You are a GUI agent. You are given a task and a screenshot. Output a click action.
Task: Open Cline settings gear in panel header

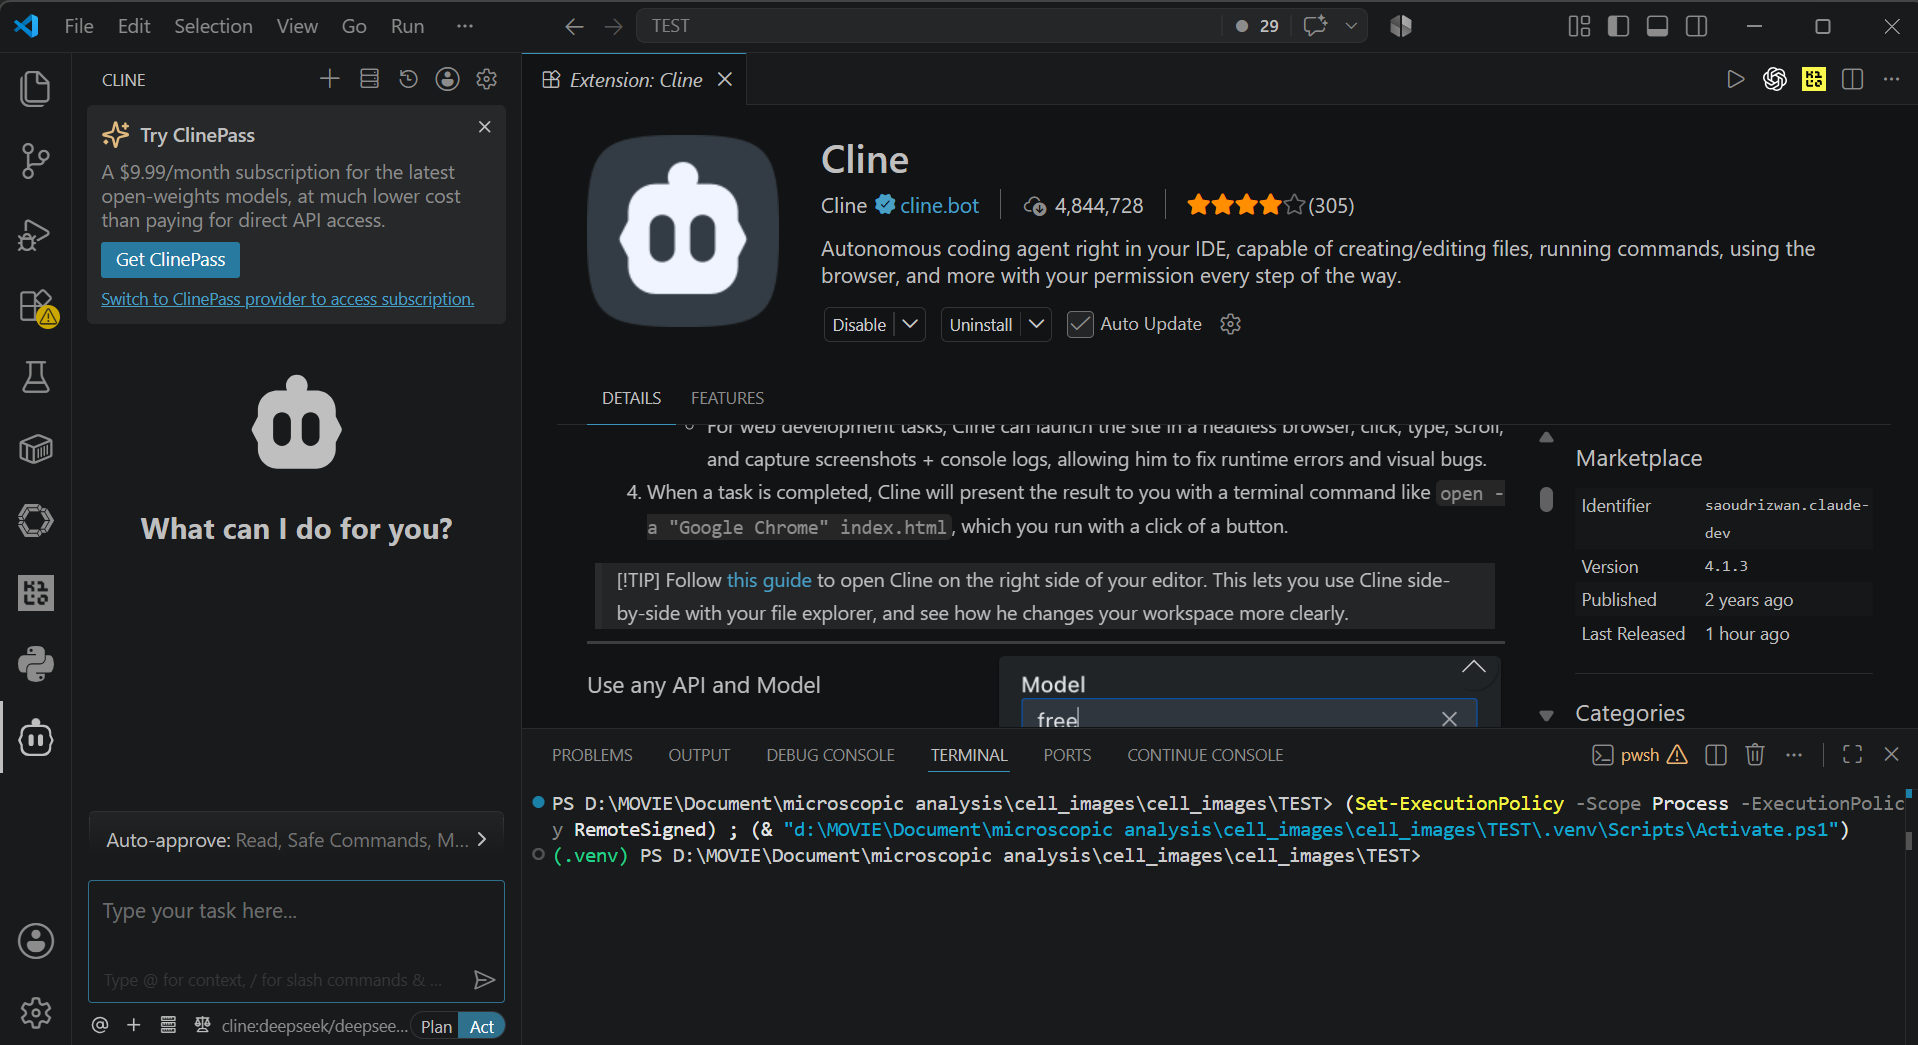click(487, 79)
